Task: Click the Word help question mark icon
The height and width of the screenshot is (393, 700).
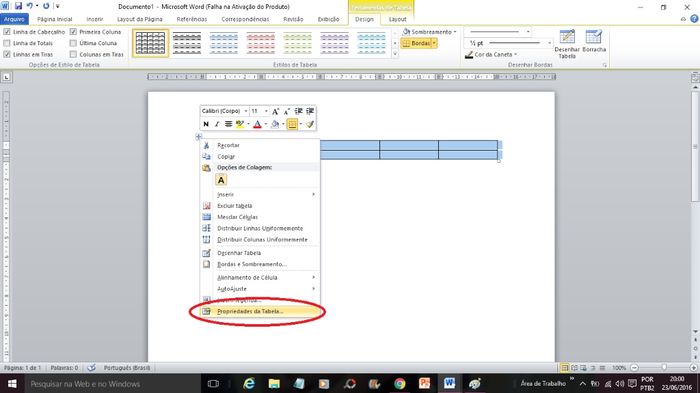Action: point(694,19)
